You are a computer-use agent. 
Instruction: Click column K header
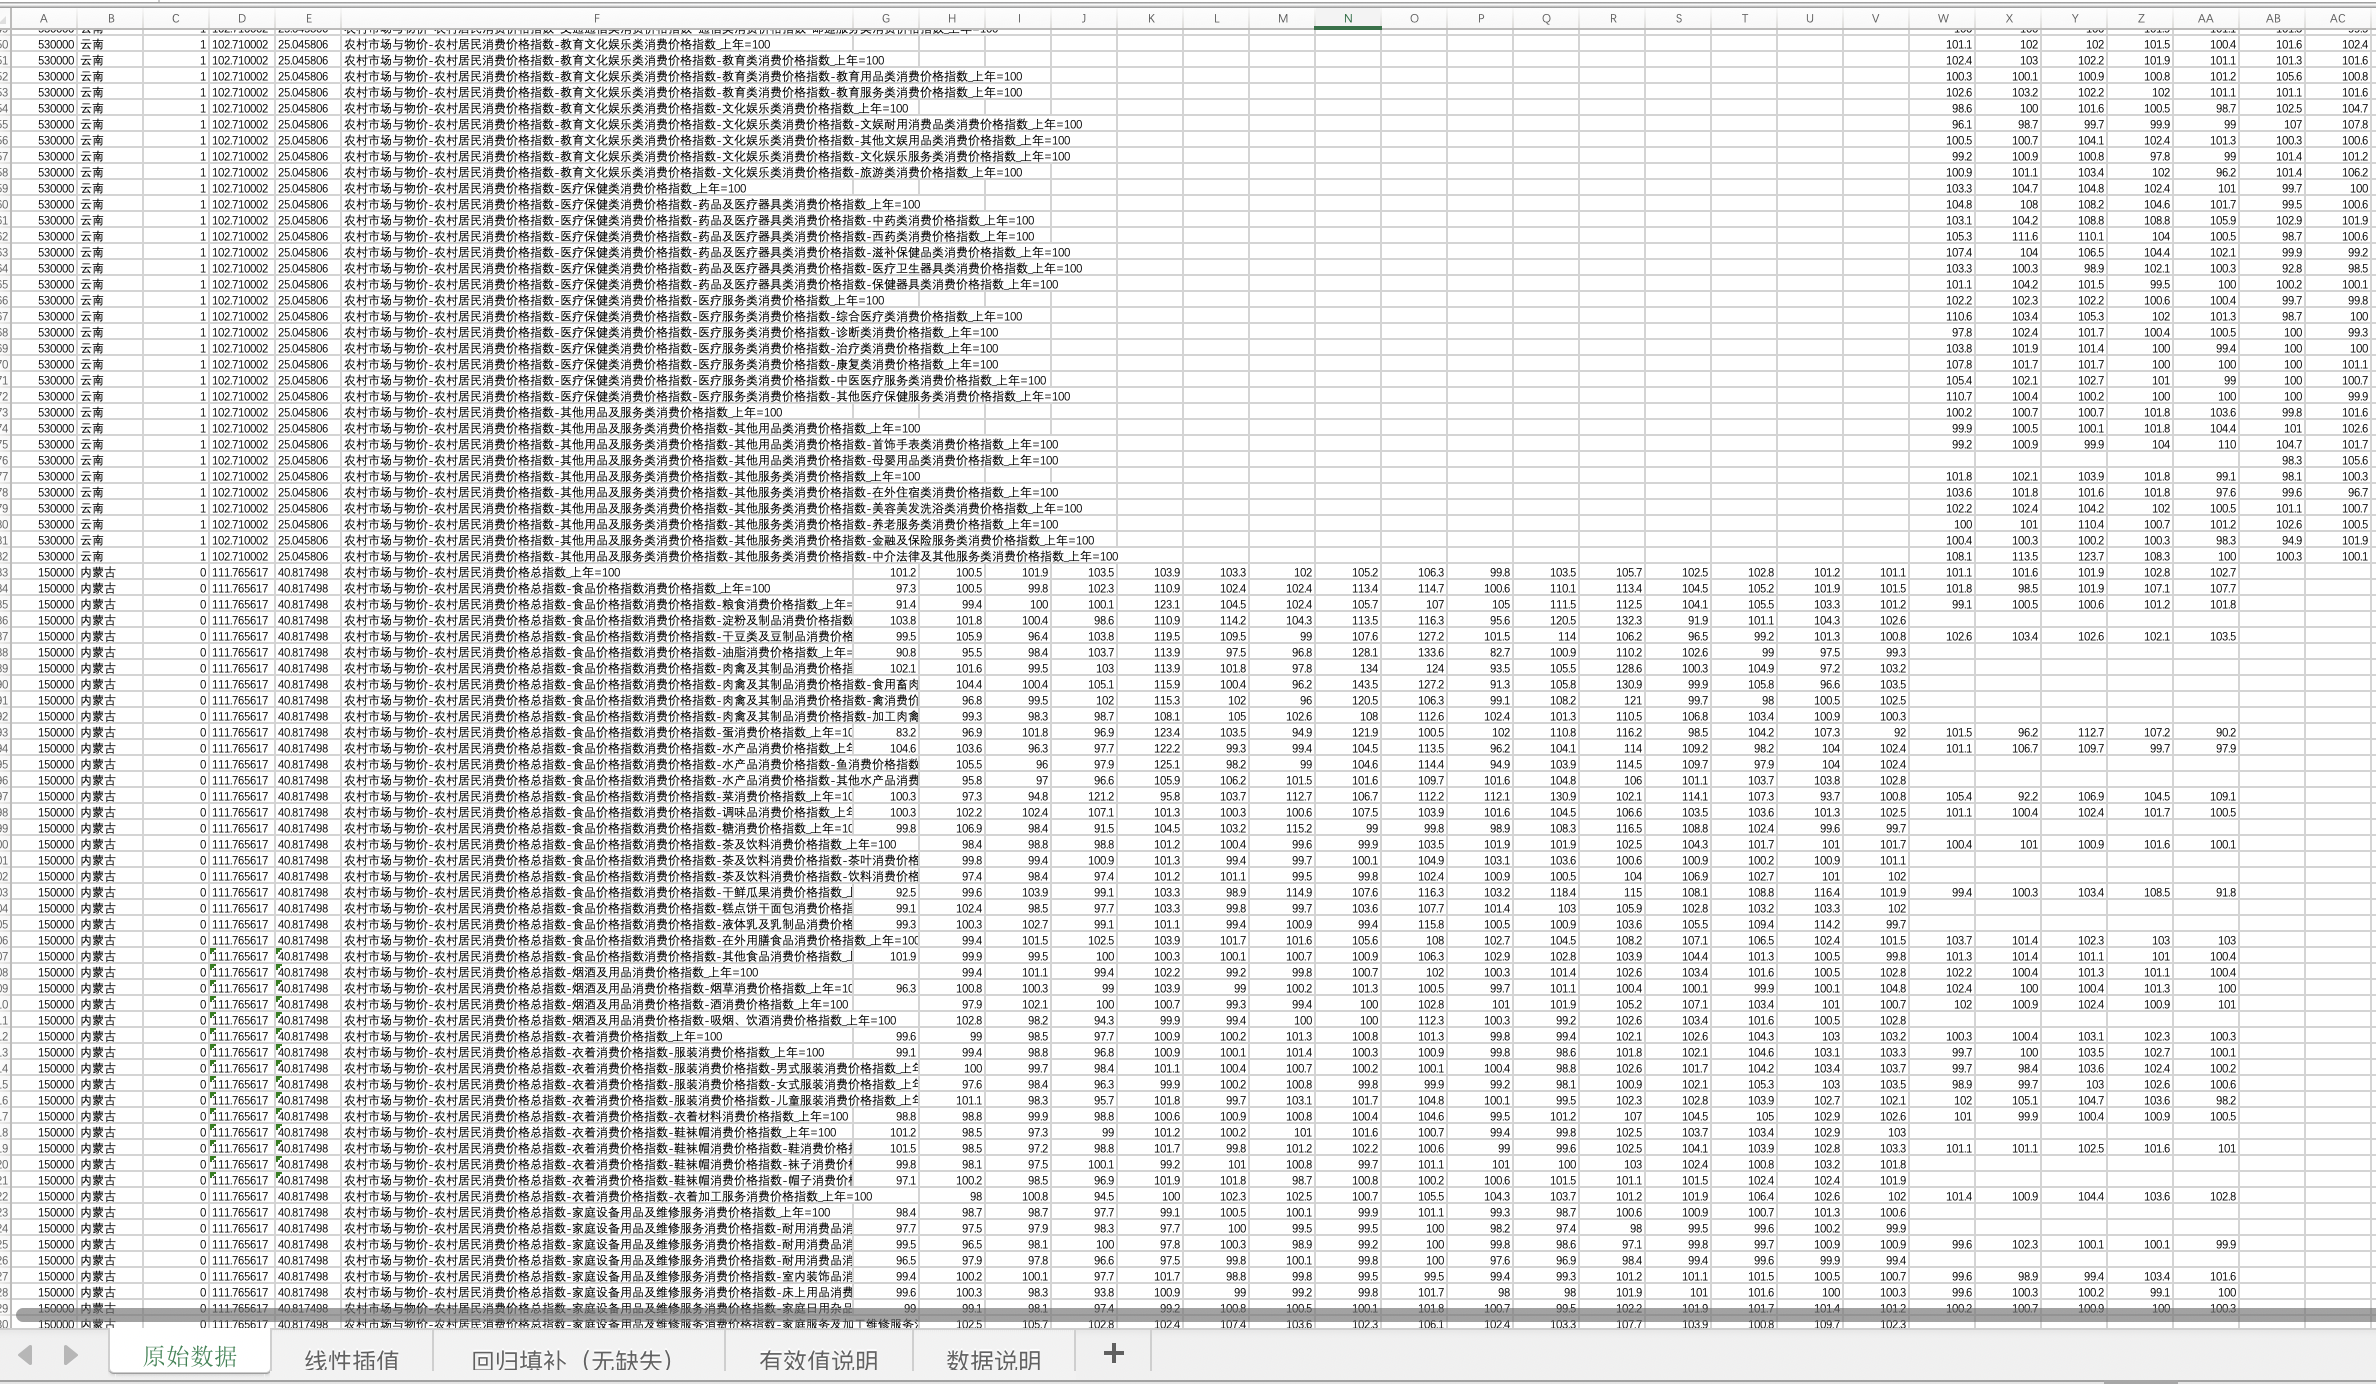(1151, 18)
